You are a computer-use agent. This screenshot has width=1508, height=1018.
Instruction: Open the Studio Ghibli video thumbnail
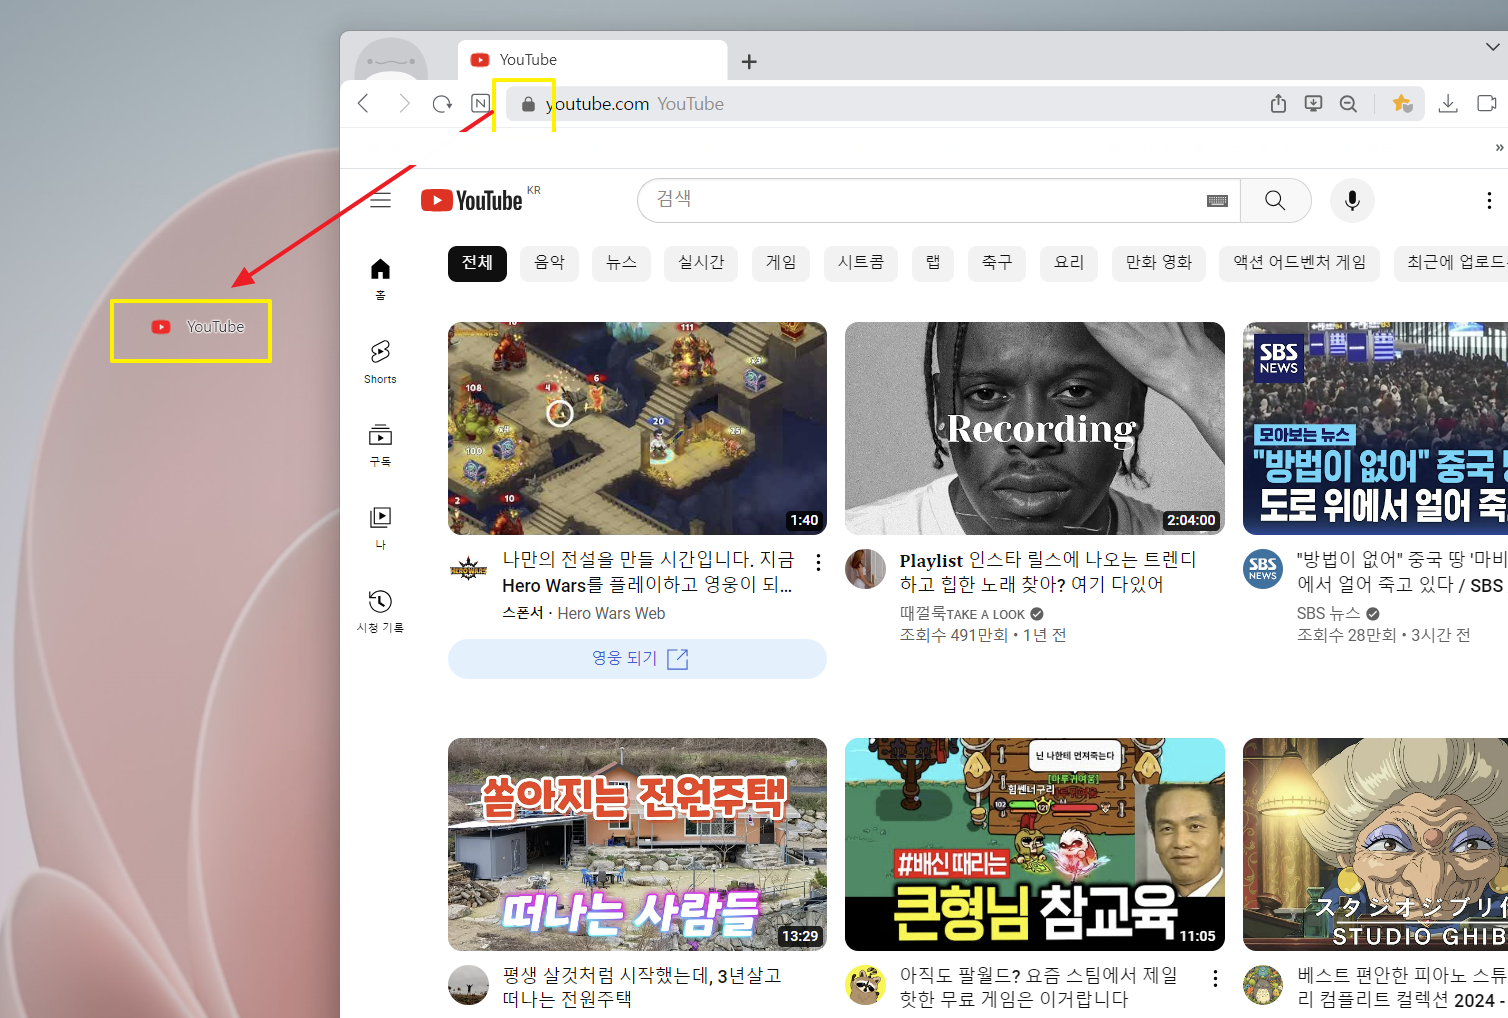point(1375,844)
